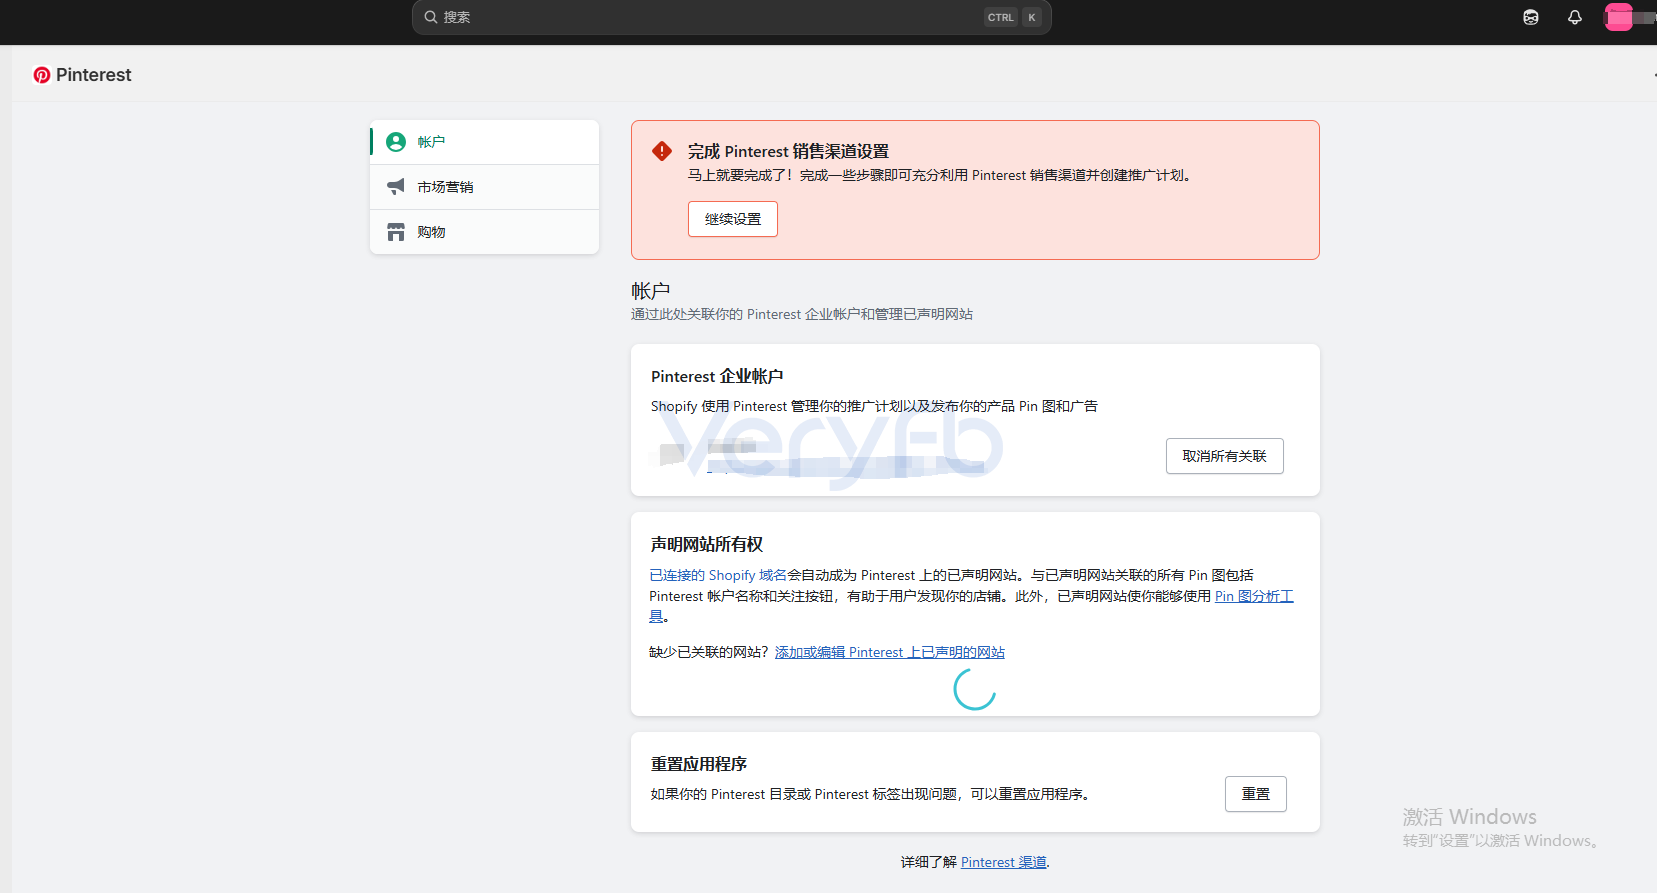Open the pink account avatar menu
The width and height of the screenshot is (1657, 893).
(1619, 17)
